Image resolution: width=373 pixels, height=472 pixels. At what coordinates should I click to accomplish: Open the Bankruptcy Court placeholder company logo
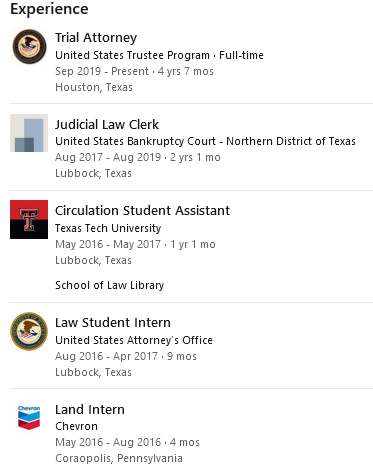click(29, 133)
